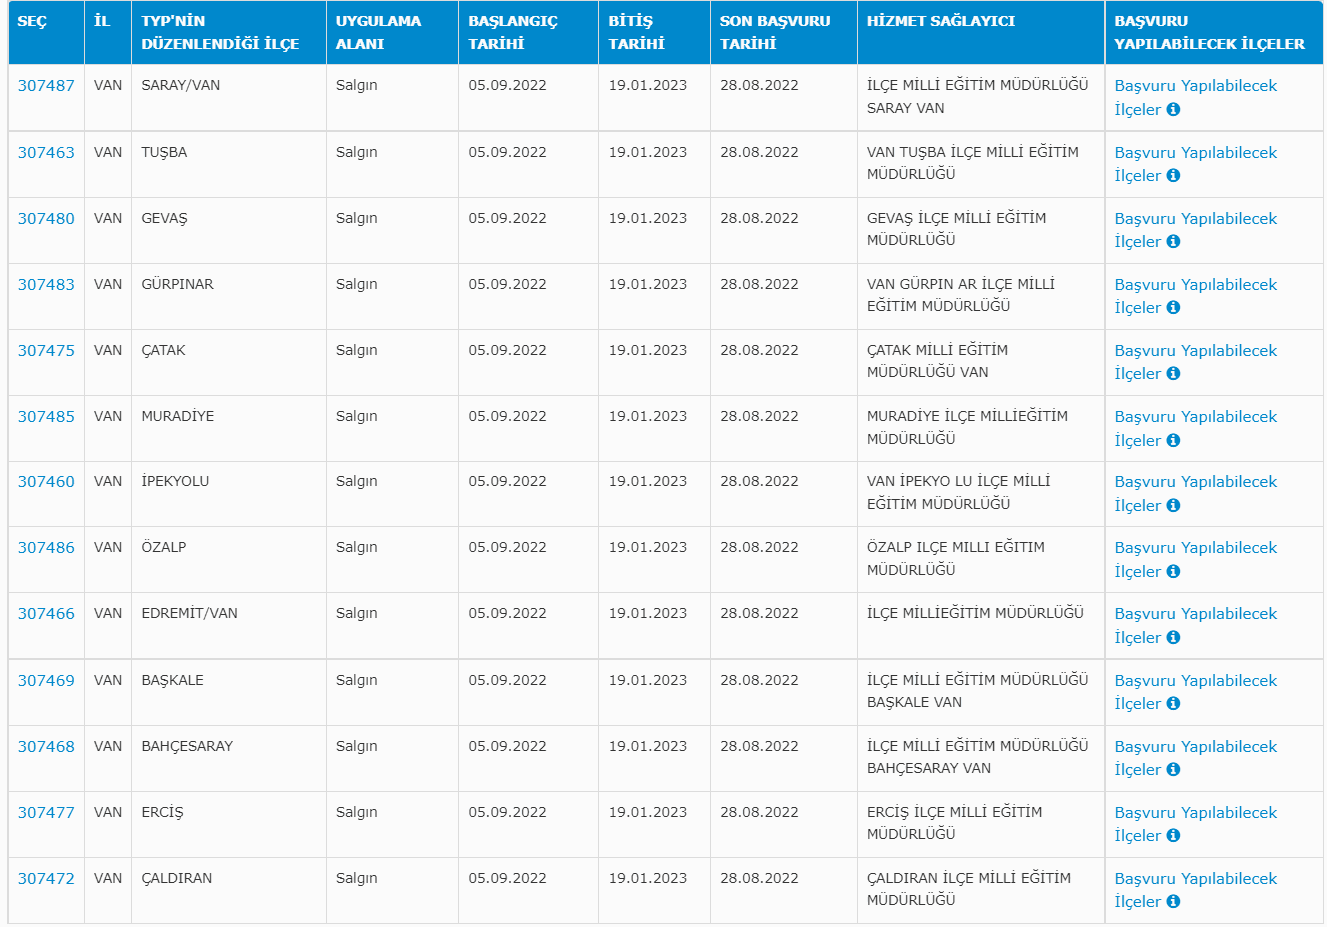1327x927 pixels.
Task: Click the BAŞLANGIÇ TARİHİ column header
Action: coord(512,32)
